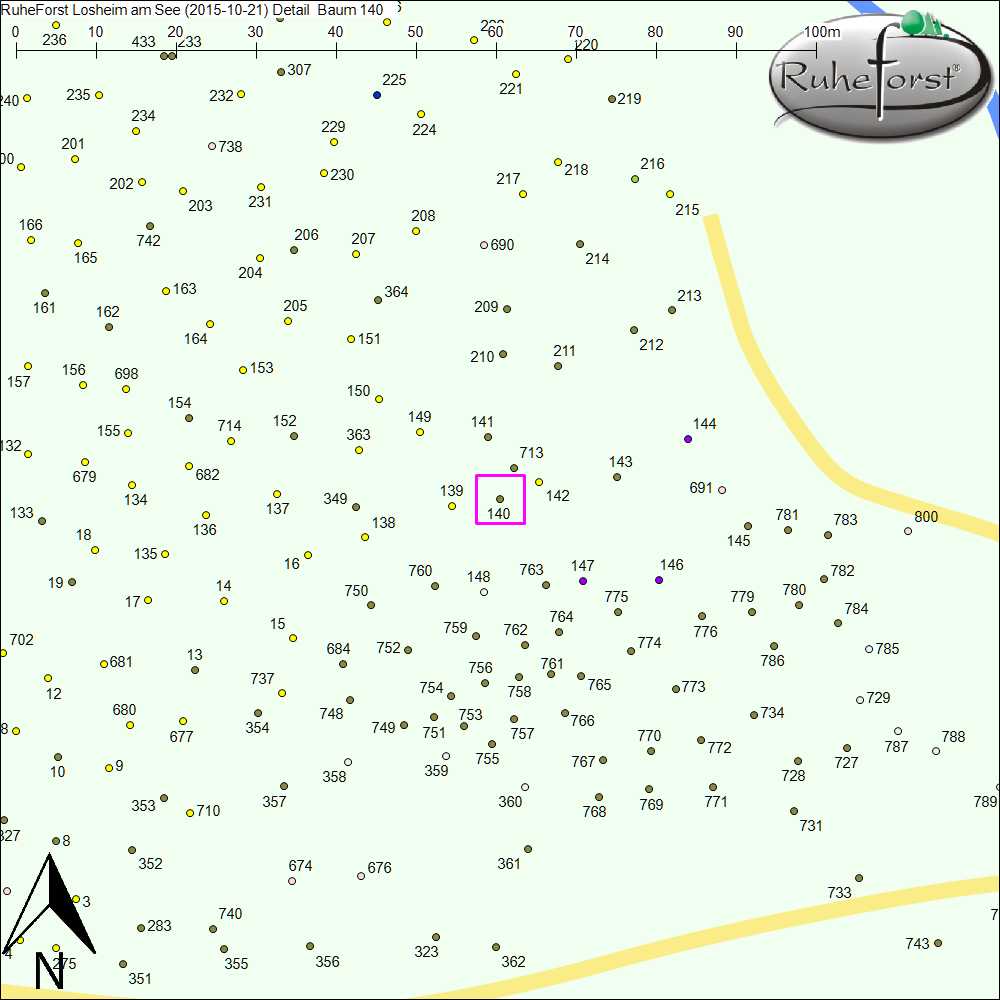Click the north arrow compass symbol
Screen dimensions: 1000x1000
(x=48, y=920)
